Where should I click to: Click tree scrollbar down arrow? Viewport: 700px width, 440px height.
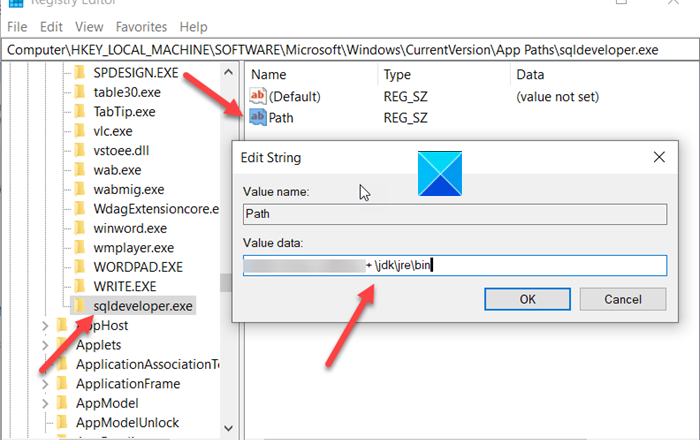(228, 428)
